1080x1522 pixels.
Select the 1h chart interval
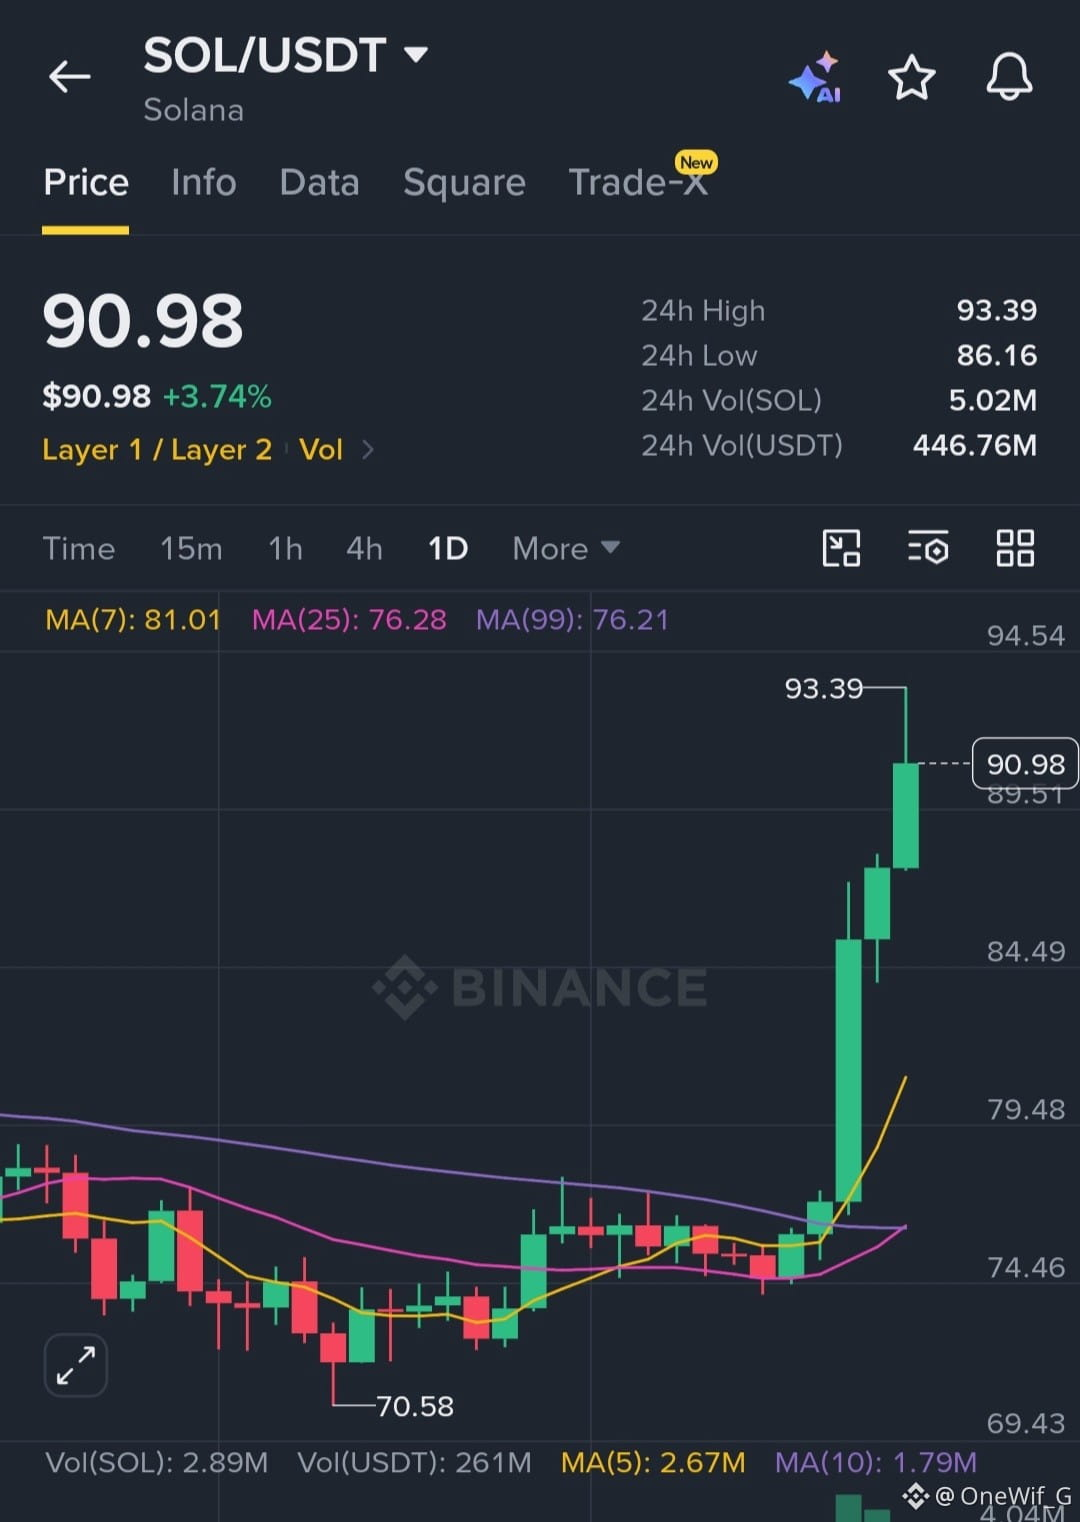(285, 548)
